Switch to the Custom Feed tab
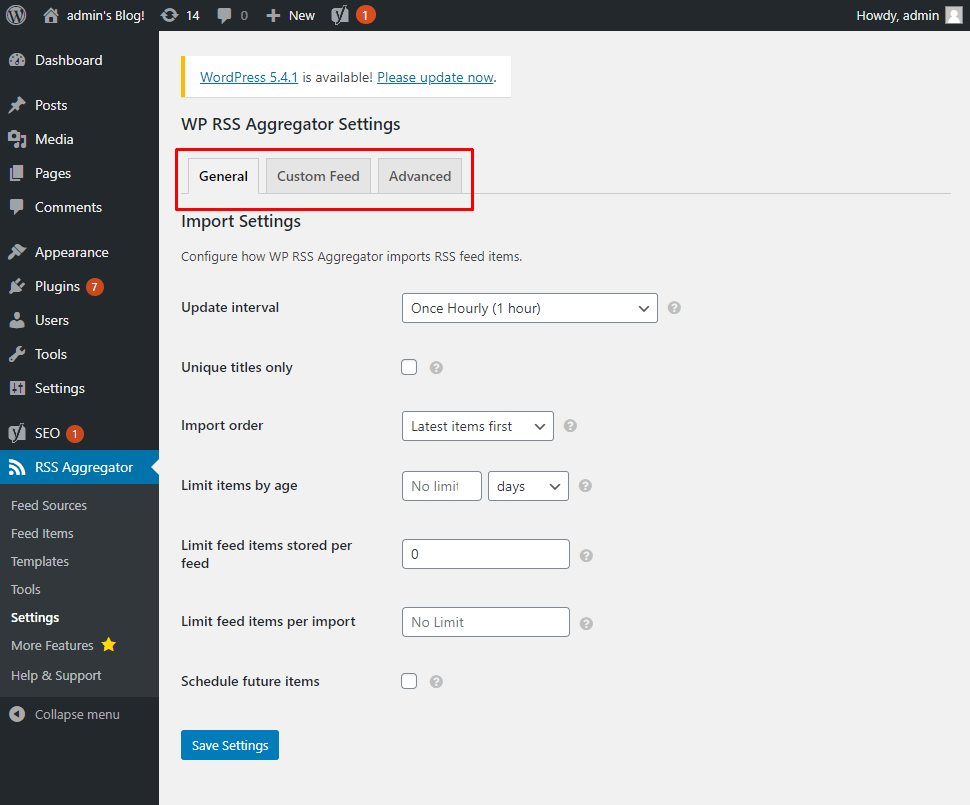The image size is (970, 805). pyautogui.click(x=318, y=176)
